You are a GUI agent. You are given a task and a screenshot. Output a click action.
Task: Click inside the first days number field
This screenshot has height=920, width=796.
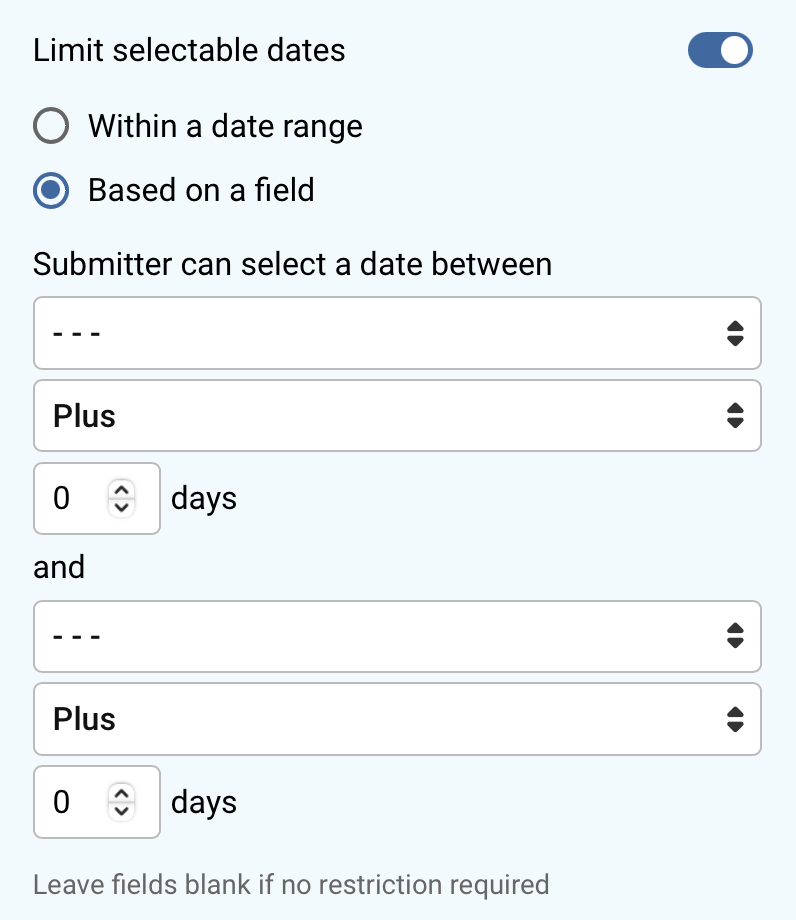click(x=70, y=498)
